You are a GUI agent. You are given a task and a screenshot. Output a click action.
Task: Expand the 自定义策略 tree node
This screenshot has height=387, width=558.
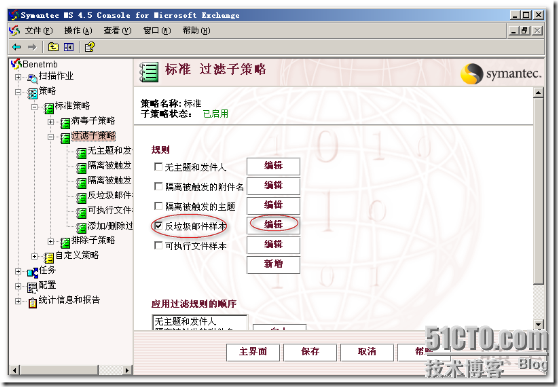point(34,256)
